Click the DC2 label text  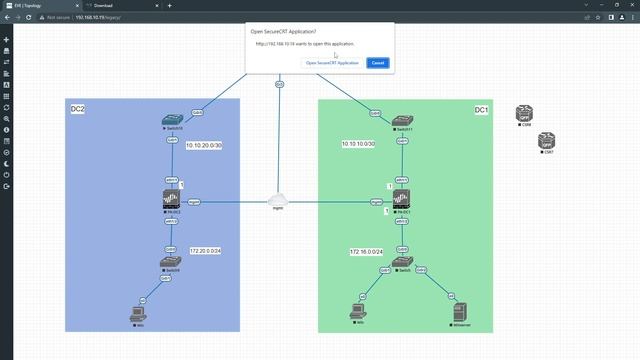click(x=78, y=109)
